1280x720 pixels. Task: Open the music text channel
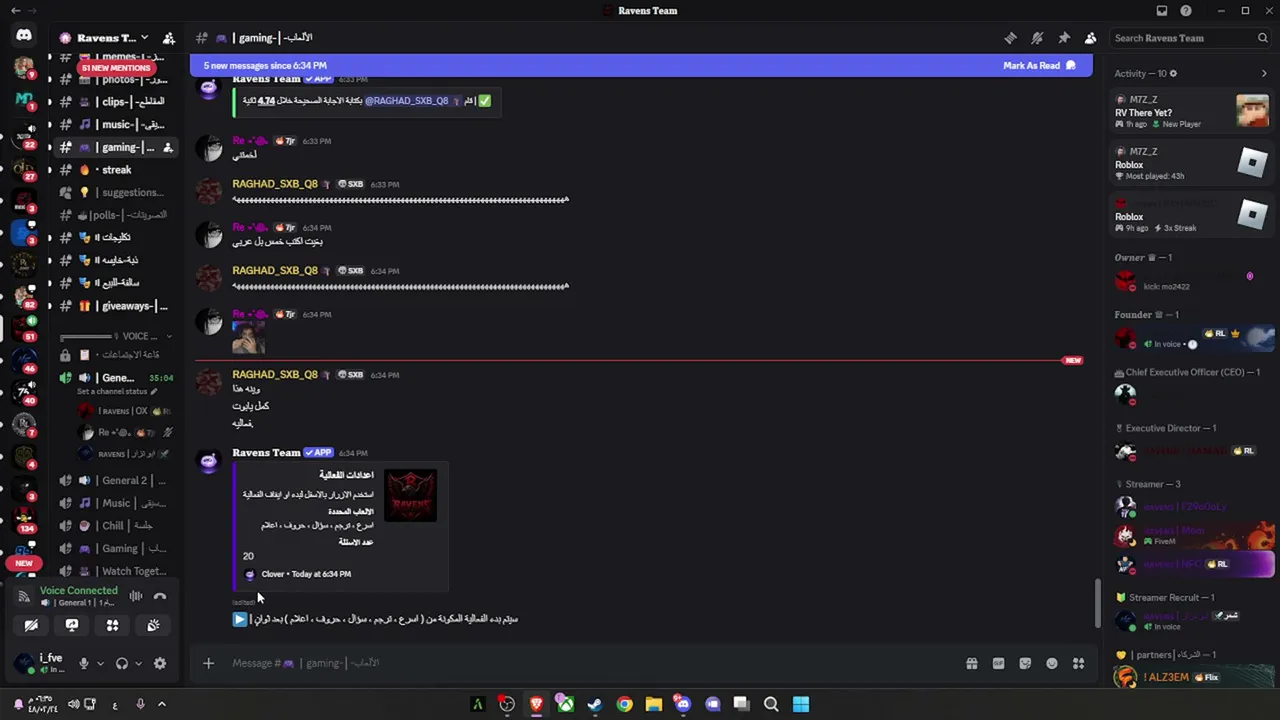(x=118, y=125)
